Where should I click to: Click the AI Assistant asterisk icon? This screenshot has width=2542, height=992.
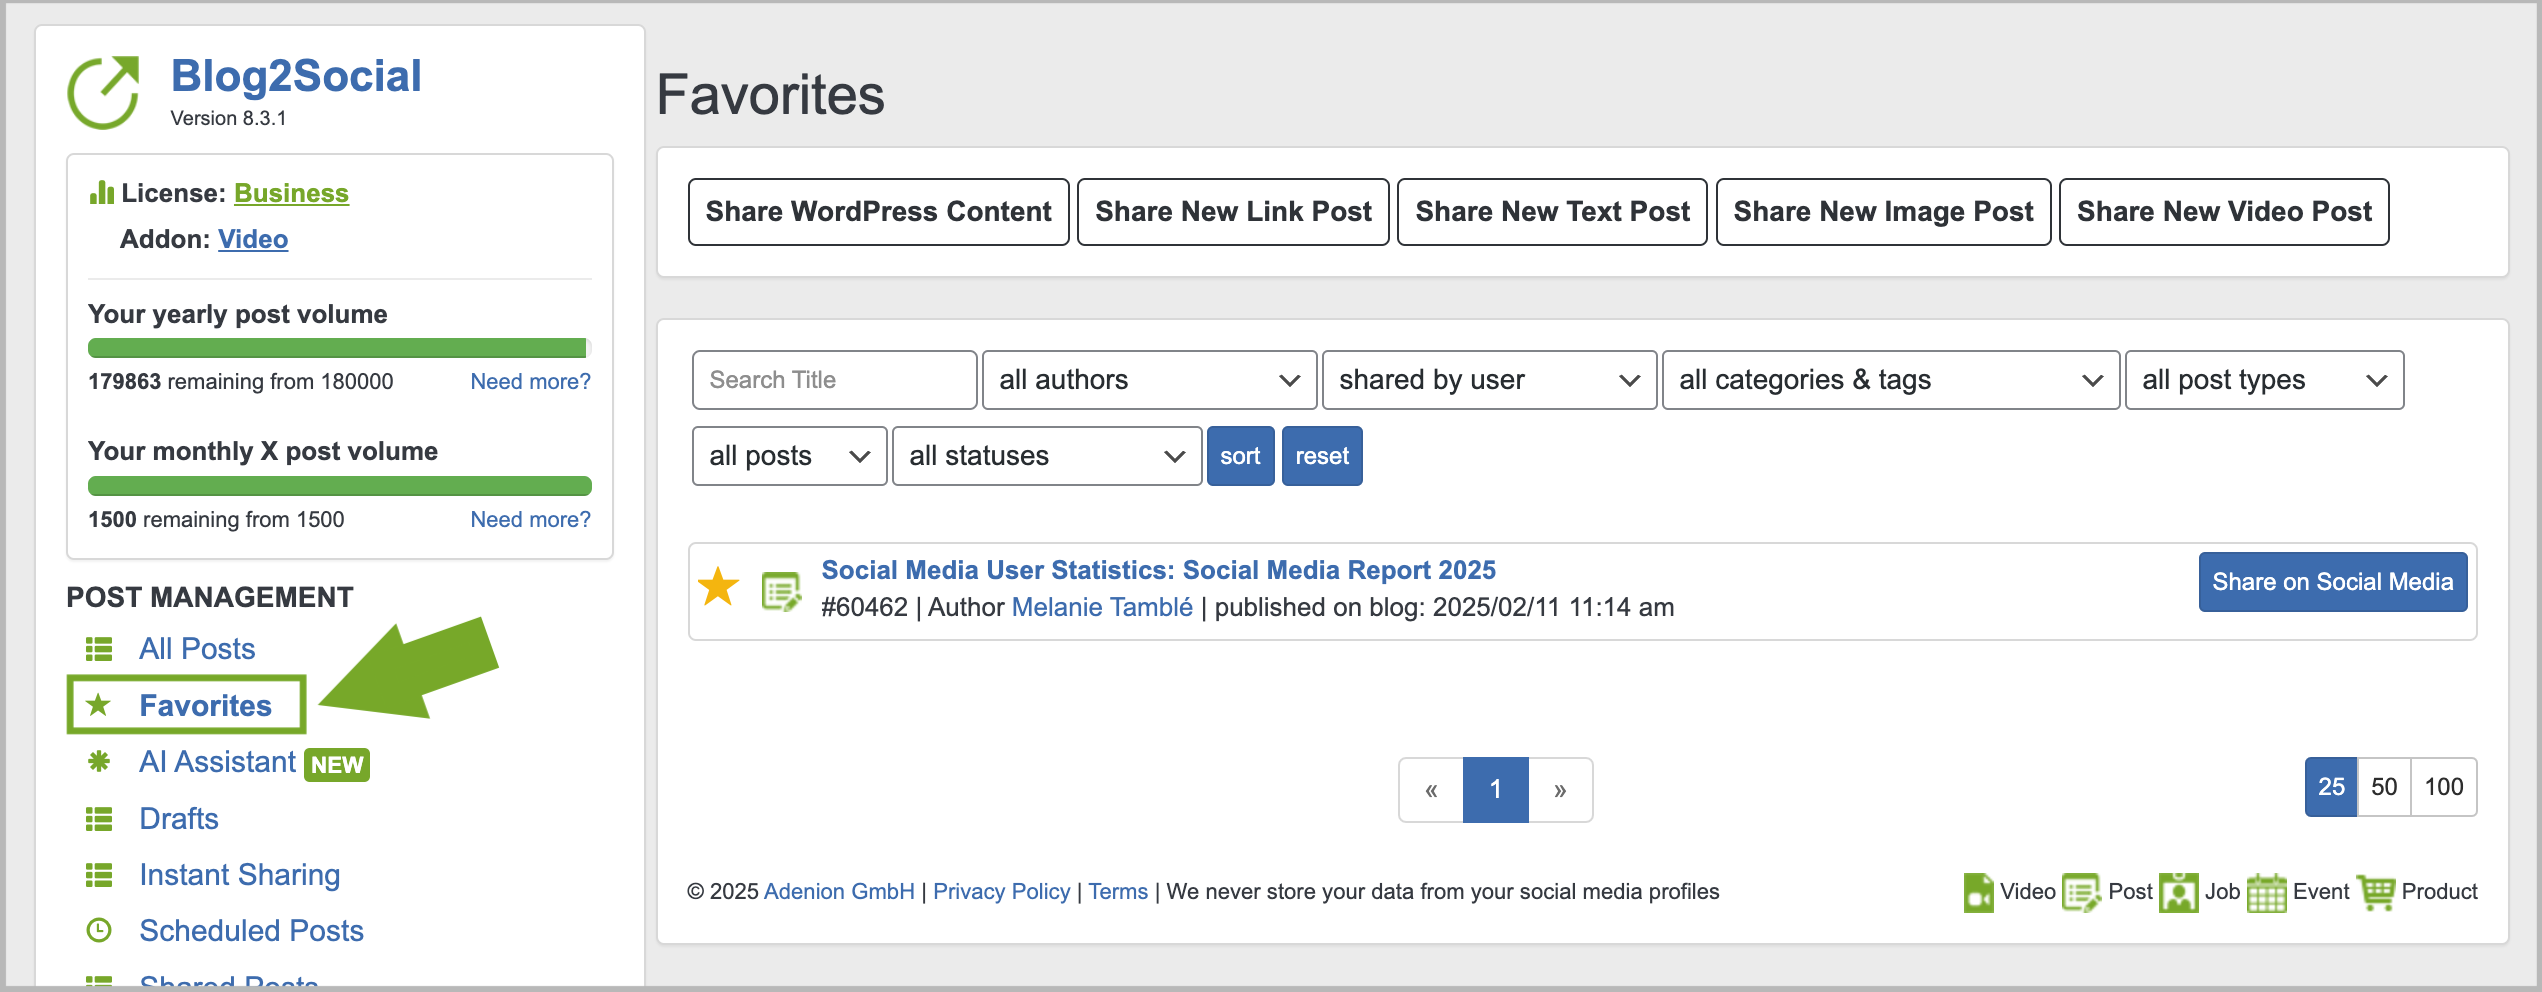pyautogui.click(x=98, y=762)
